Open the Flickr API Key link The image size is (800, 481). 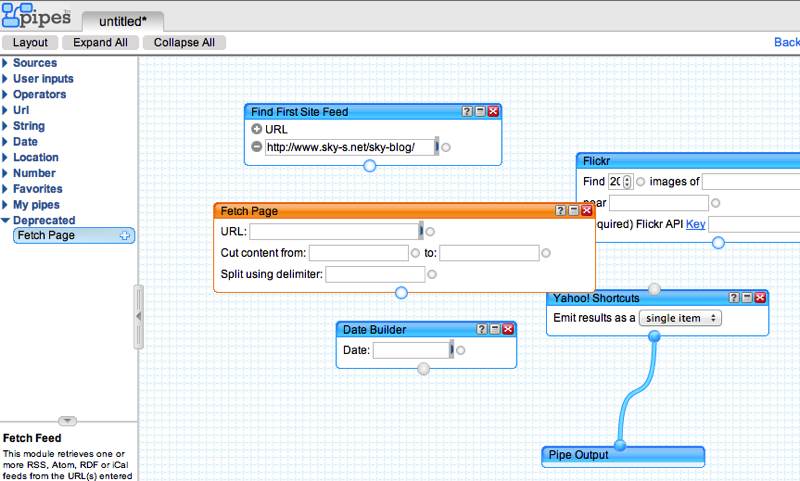(x=695, y=224)
